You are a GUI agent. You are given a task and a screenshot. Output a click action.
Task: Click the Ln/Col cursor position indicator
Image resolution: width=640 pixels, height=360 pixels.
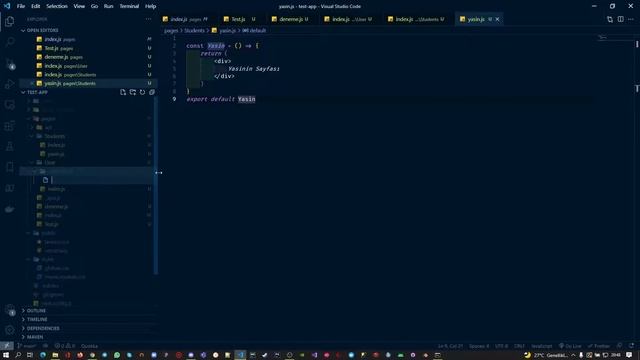click(450, 346)
